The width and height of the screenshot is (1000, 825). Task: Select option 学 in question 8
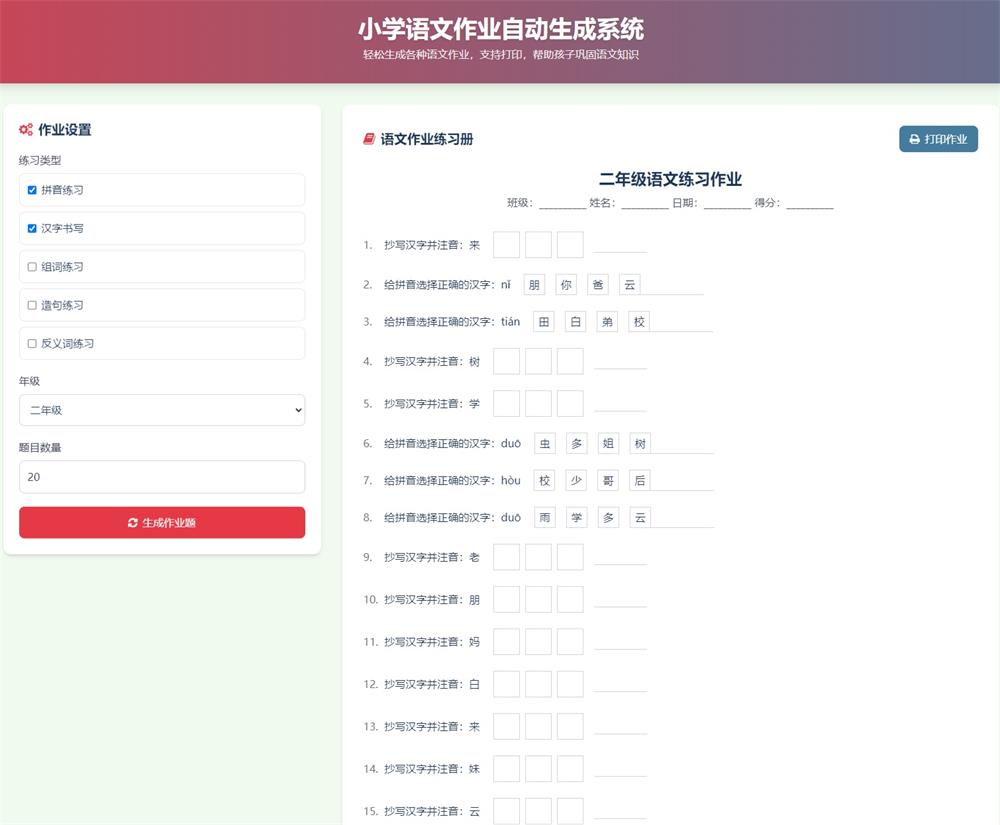[577, 518]
